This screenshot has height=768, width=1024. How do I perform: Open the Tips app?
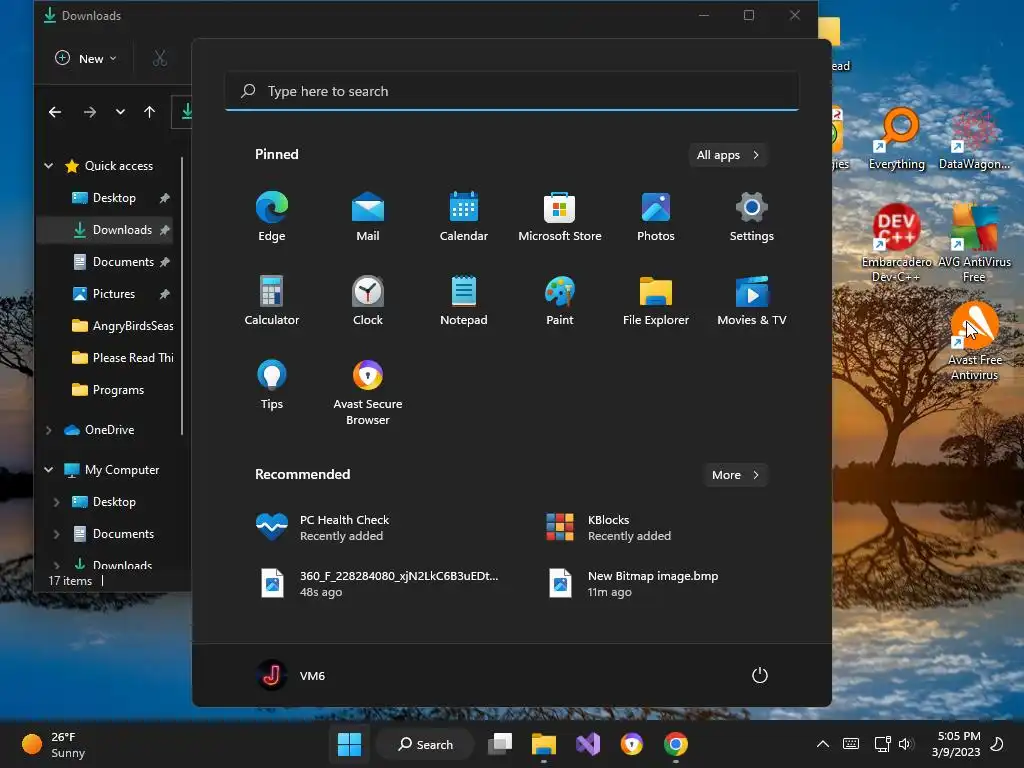point(272,385)
